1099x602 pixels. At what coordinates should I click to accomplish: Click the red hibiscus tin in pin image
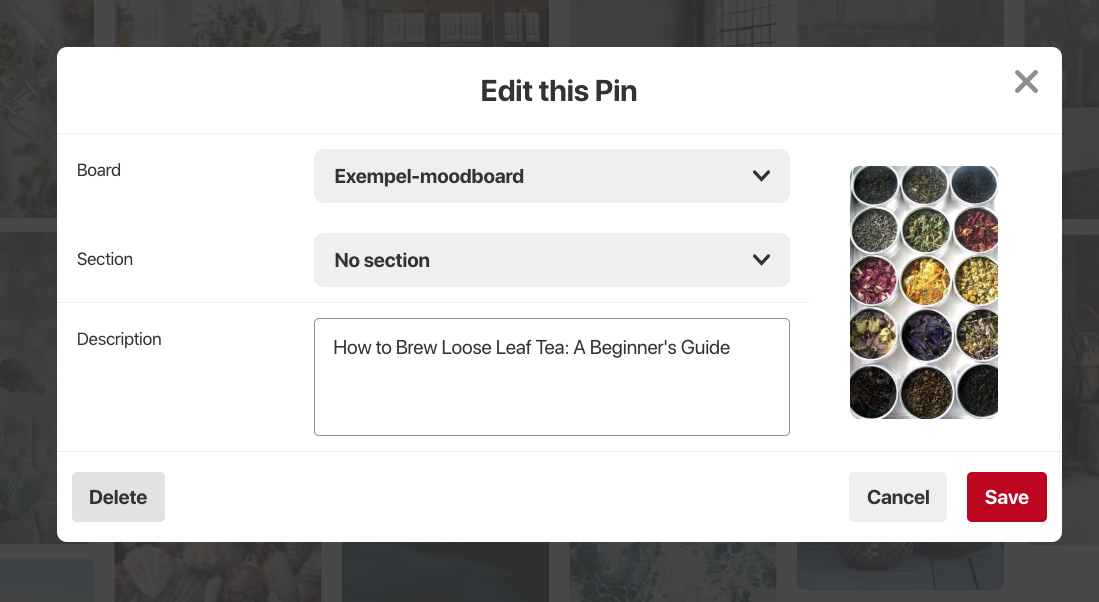pos(976,229)
